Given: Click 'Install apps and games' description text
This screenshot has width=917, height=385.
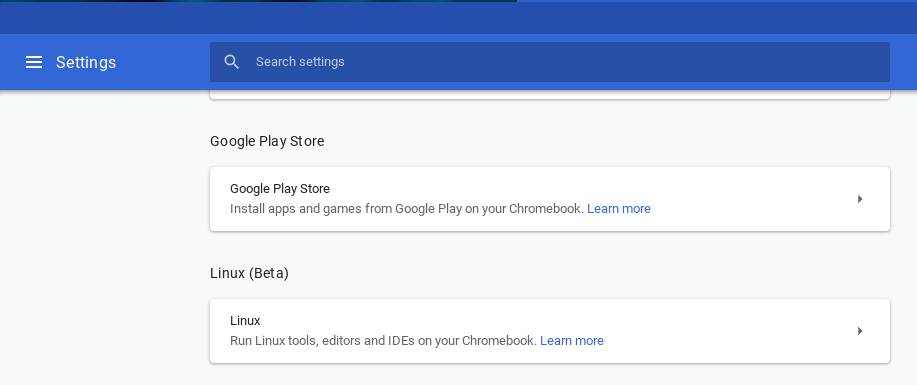Looking at the screenshot, I should tap(407, 209).
